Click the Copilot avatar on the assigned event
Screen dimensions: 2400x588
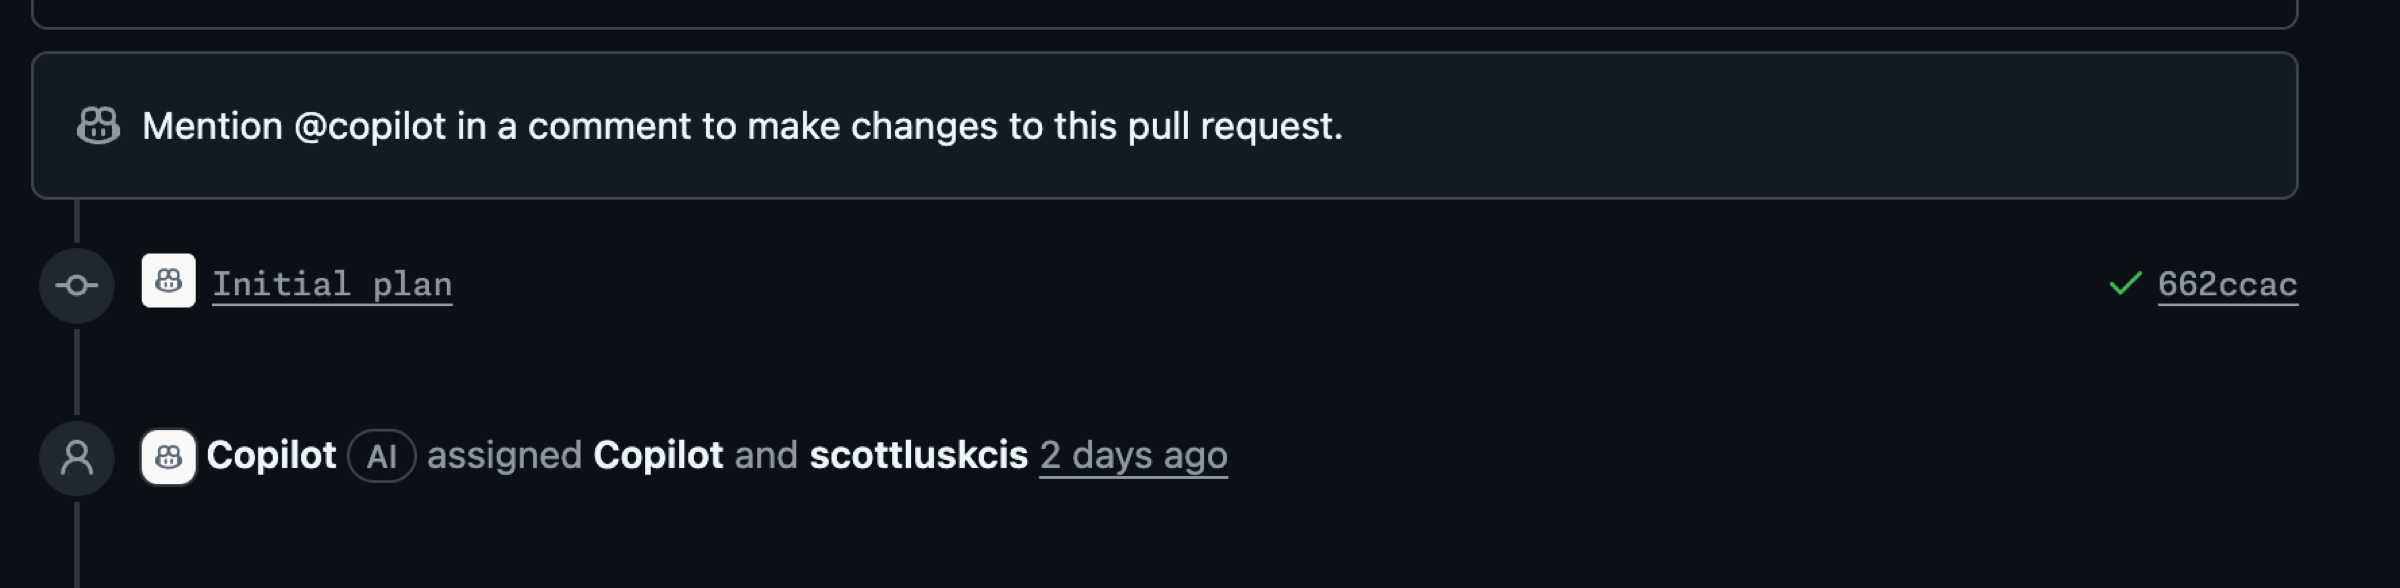coord(168,457)
